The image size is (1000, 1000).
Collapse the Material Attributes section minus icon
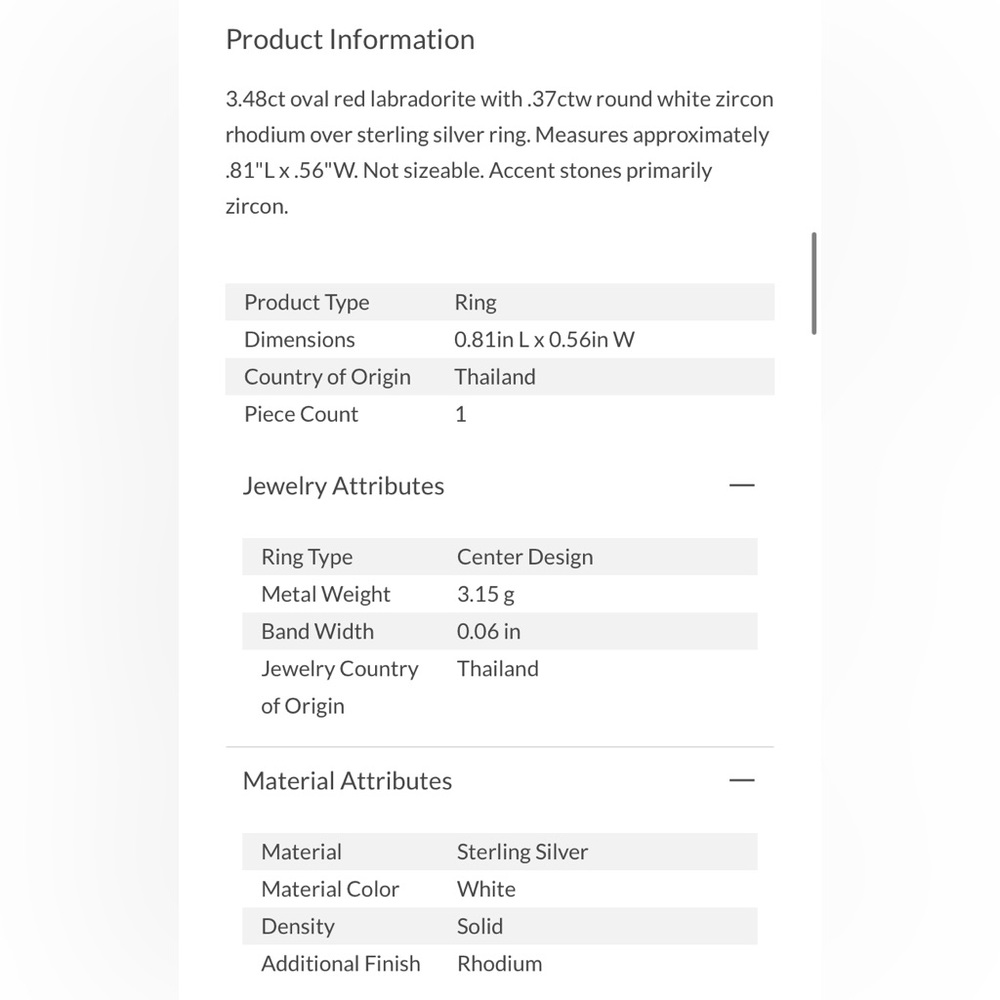click(742, 780)
